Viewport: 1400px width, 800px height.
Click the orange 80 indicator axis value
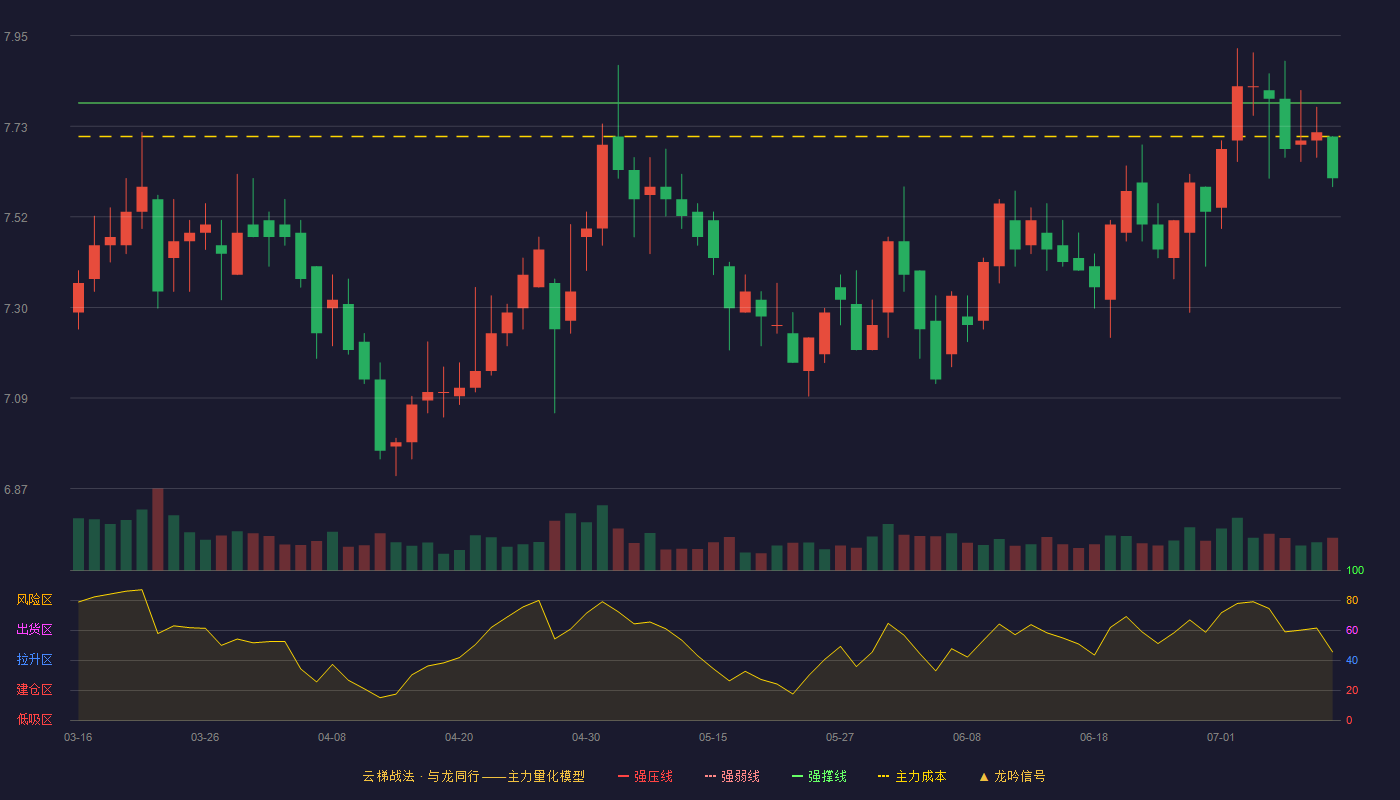pos(1352,600)
